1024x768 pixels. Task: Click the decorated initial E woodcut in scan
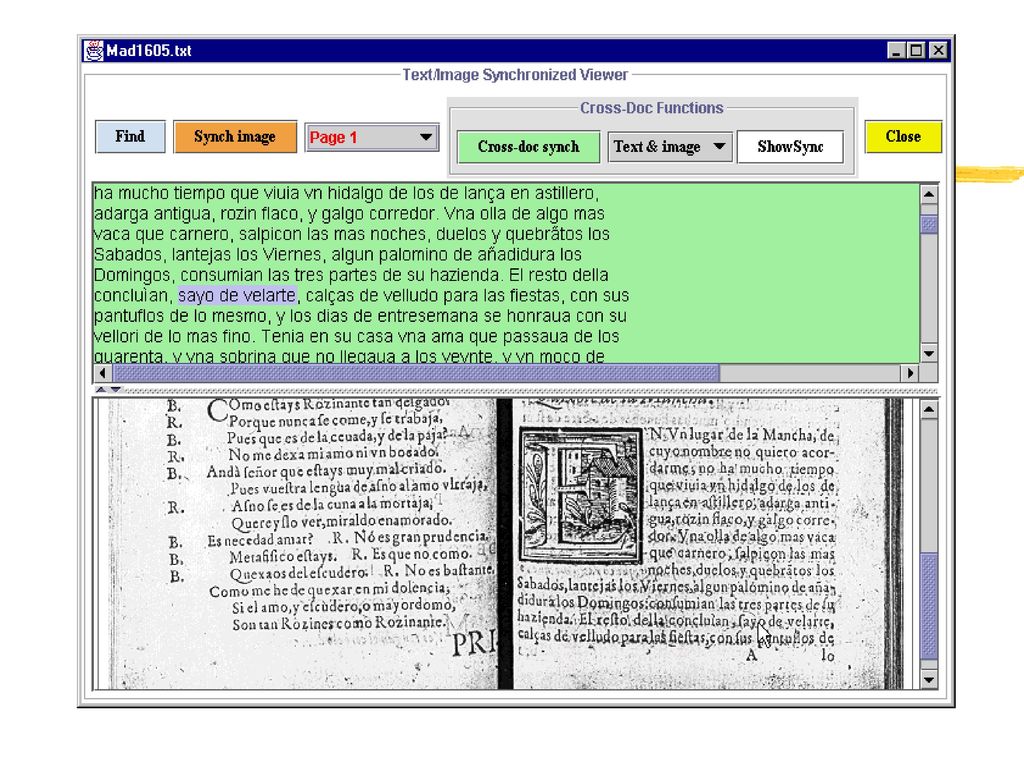coord(581,496)
